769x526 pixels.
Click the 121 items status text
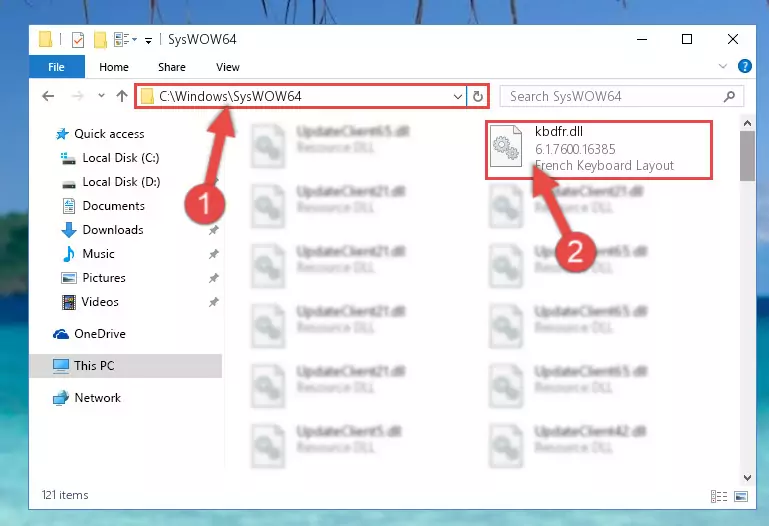(65, 495)
